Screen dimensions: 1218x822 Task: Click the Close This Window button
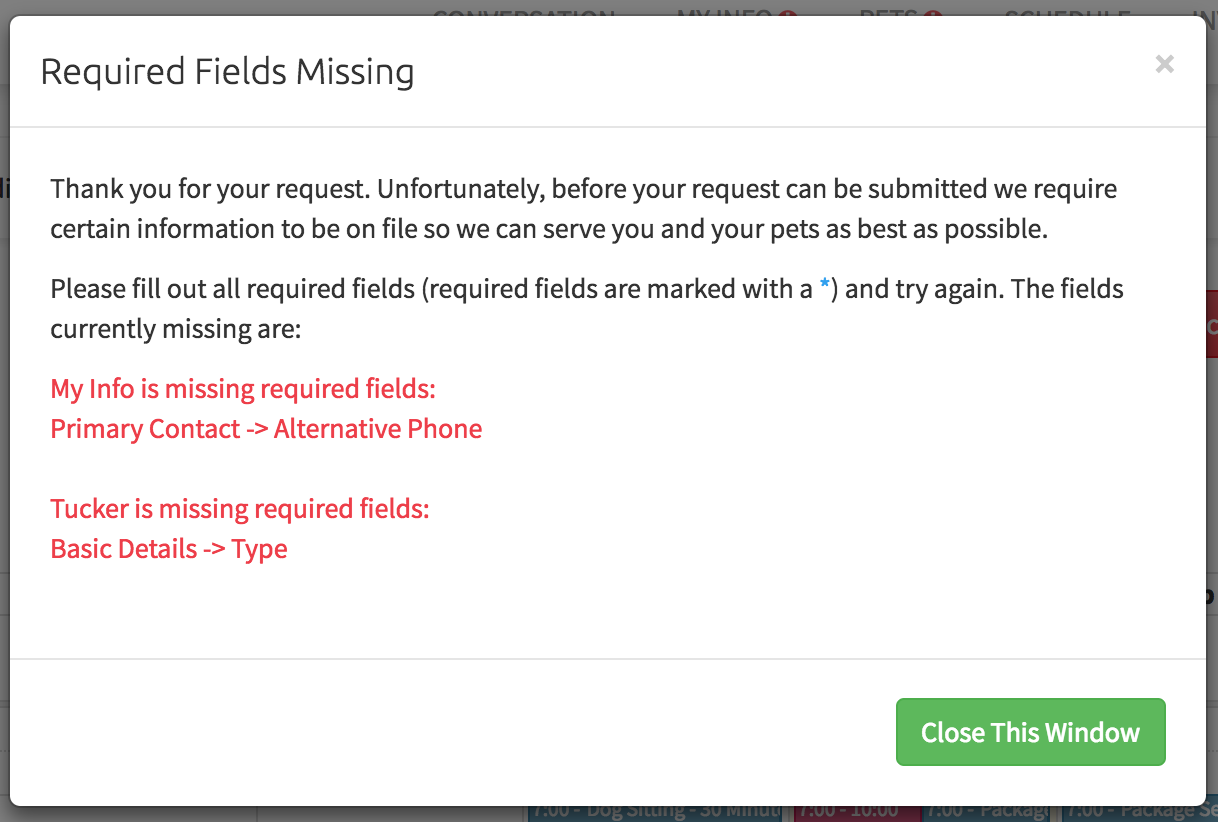click(x=1030, y=732)
